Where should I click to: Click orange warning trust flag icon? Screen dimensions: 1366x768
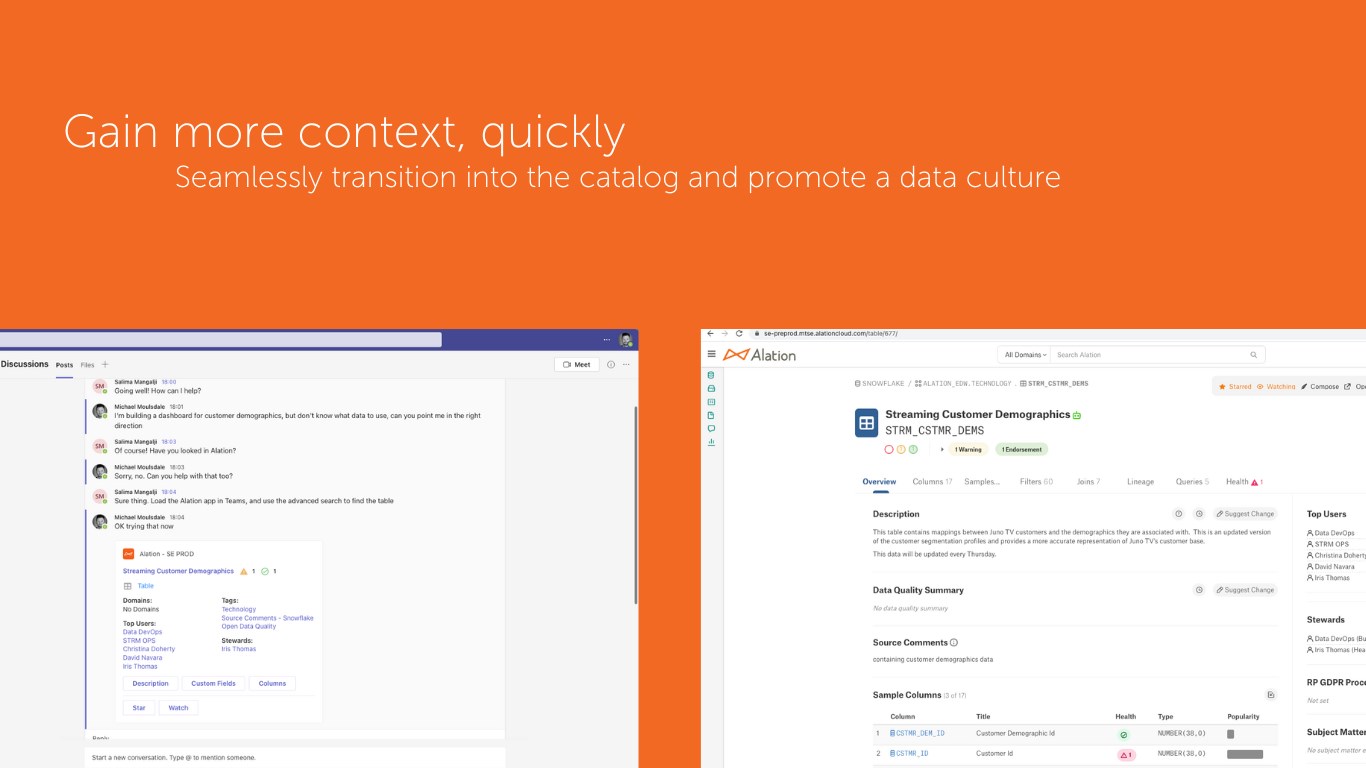(901, 449)
